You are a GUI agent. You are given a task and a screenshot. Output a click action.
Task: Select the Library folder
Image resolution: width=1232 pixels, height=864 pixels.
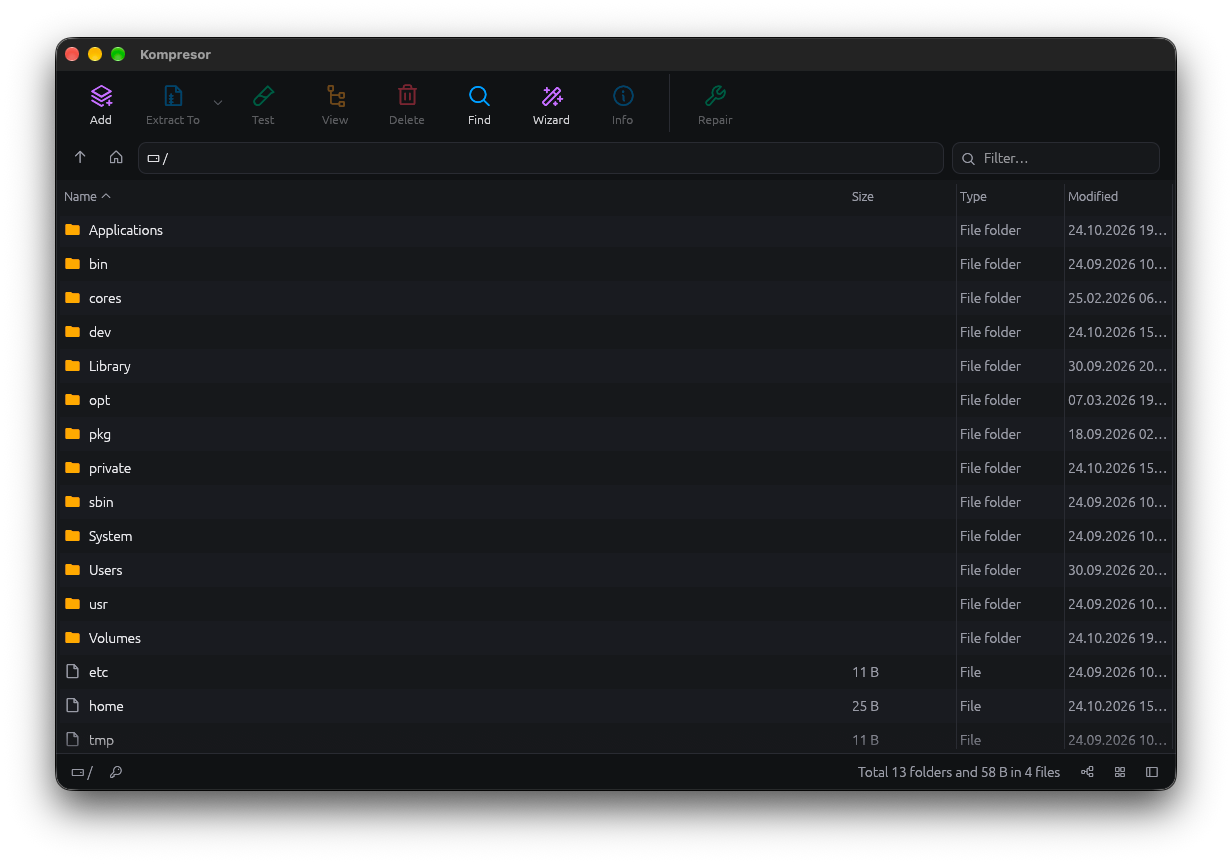(614, 366)
